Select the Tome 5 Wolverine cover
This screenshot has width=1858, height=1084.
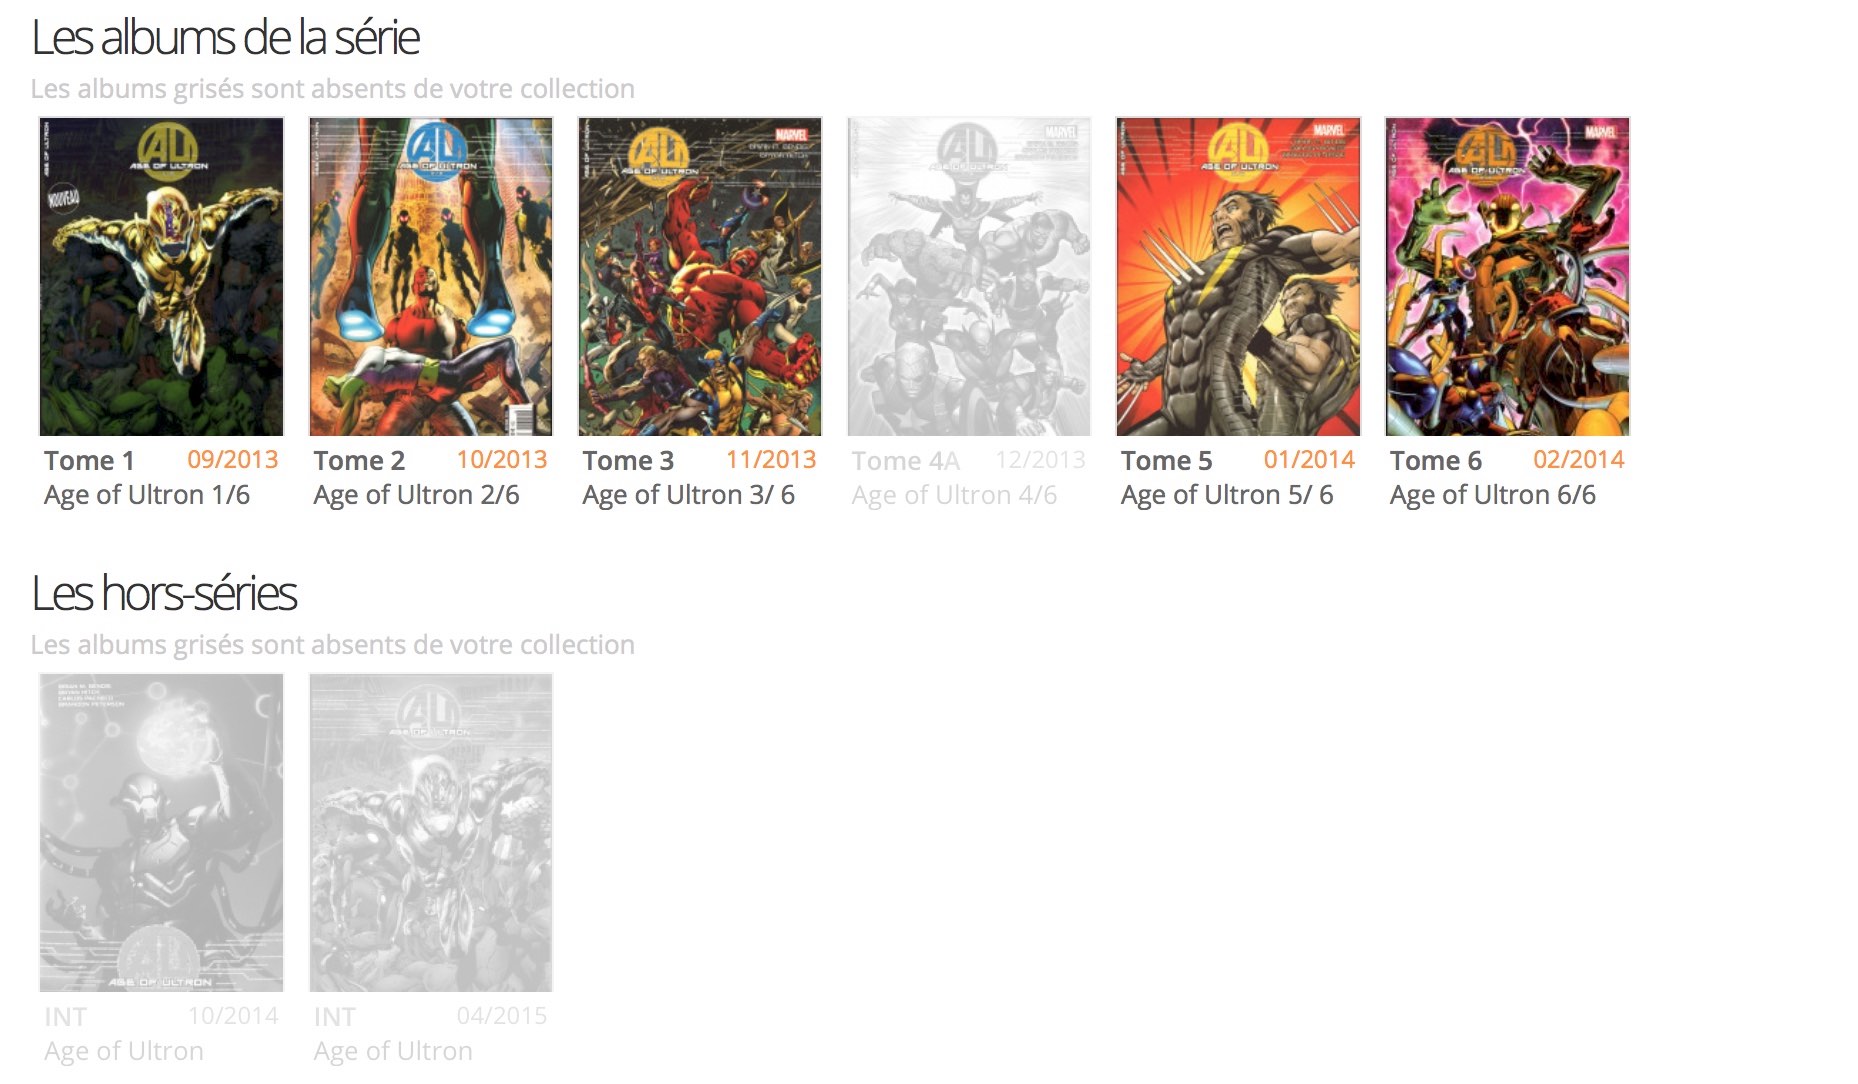tap(1238, 276)
